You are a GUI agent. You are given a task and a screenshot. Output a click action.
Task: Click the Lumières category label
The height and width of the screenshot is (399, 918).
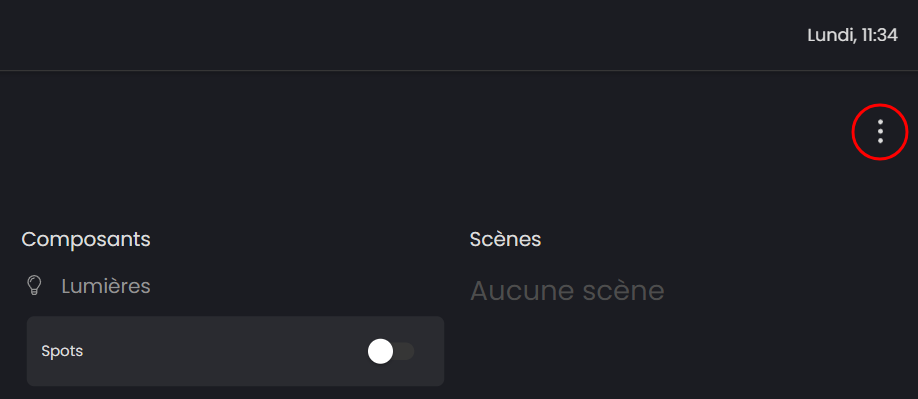106,287
